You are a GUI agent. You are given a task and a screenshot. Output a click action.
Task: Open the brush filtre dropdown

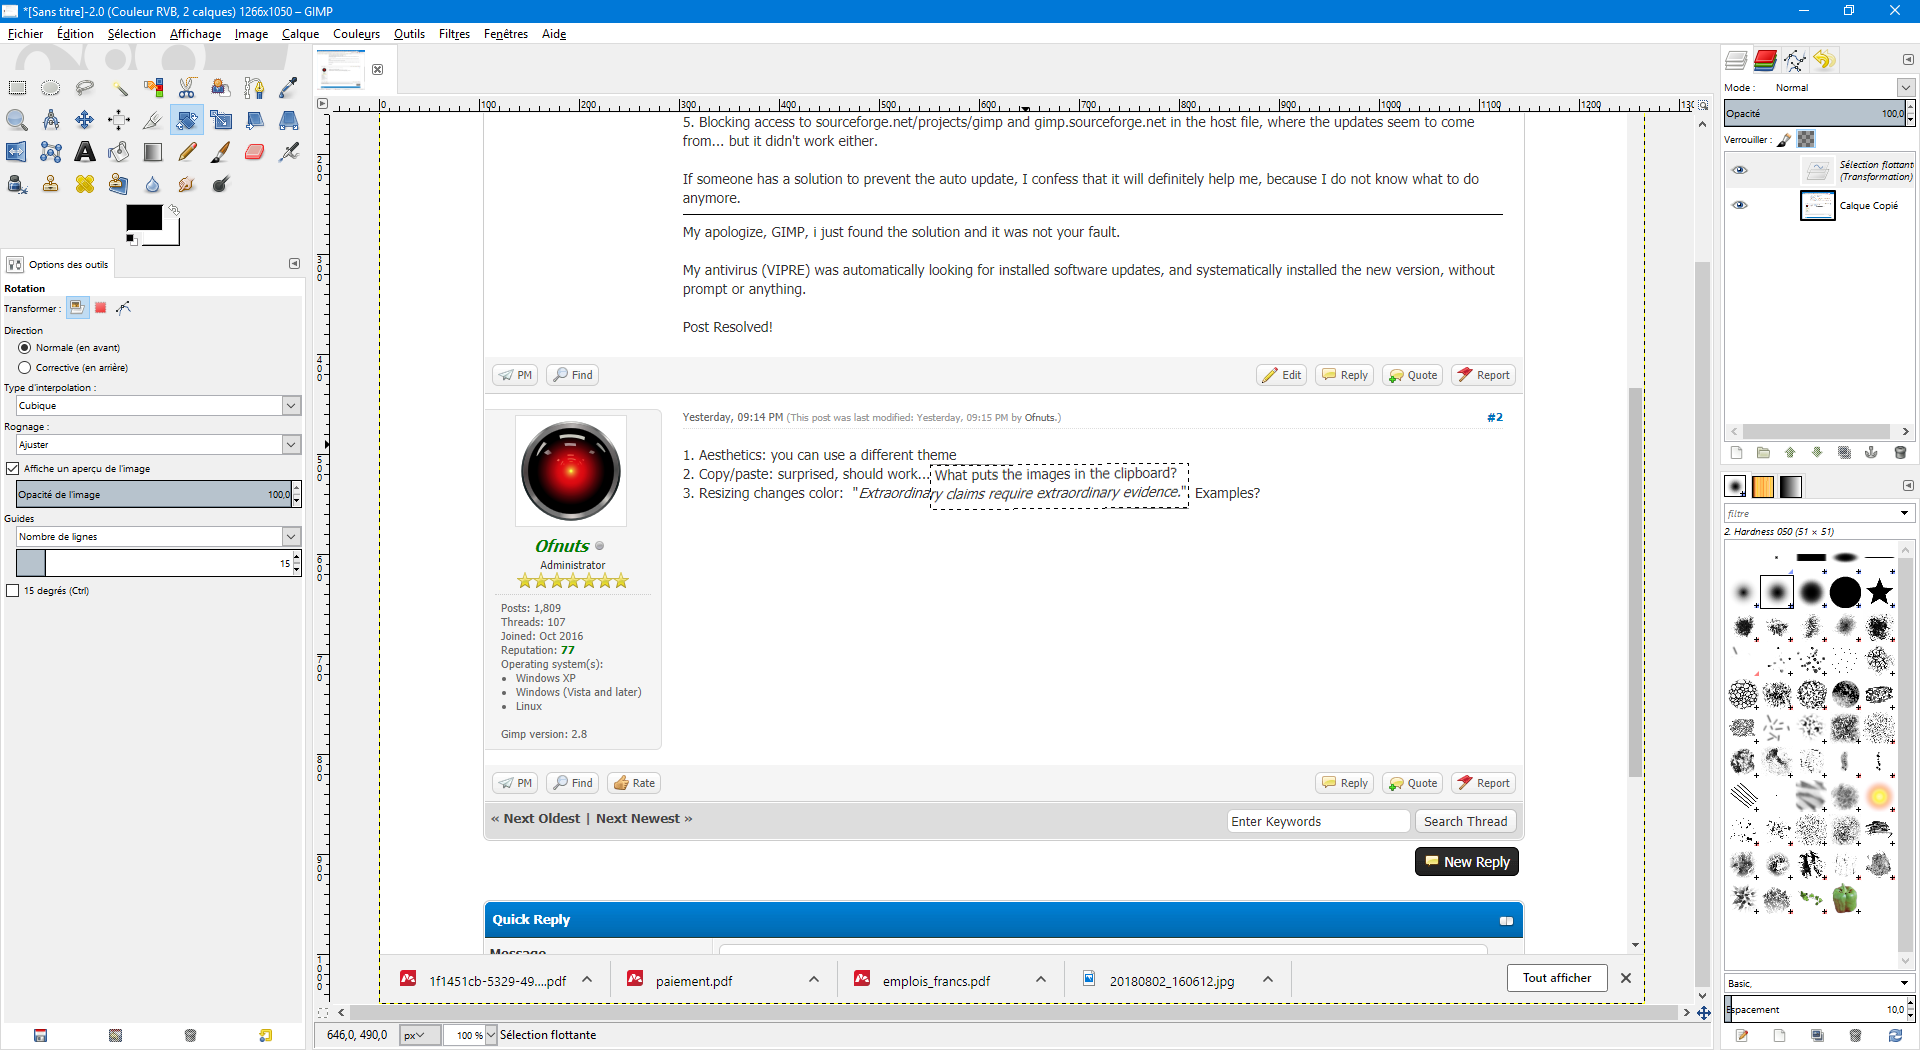pos(1904,513)
